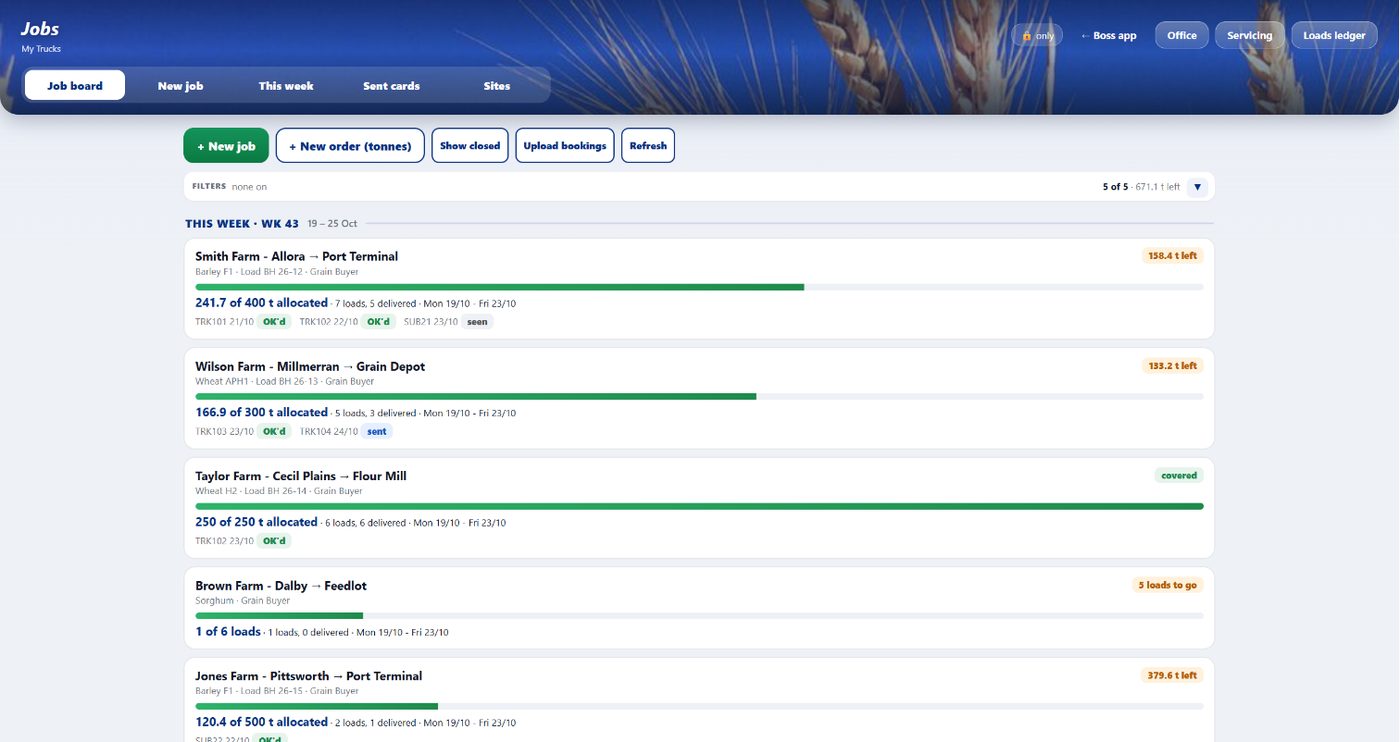
Task: Switch to the Job board tab
Action: 75,86
